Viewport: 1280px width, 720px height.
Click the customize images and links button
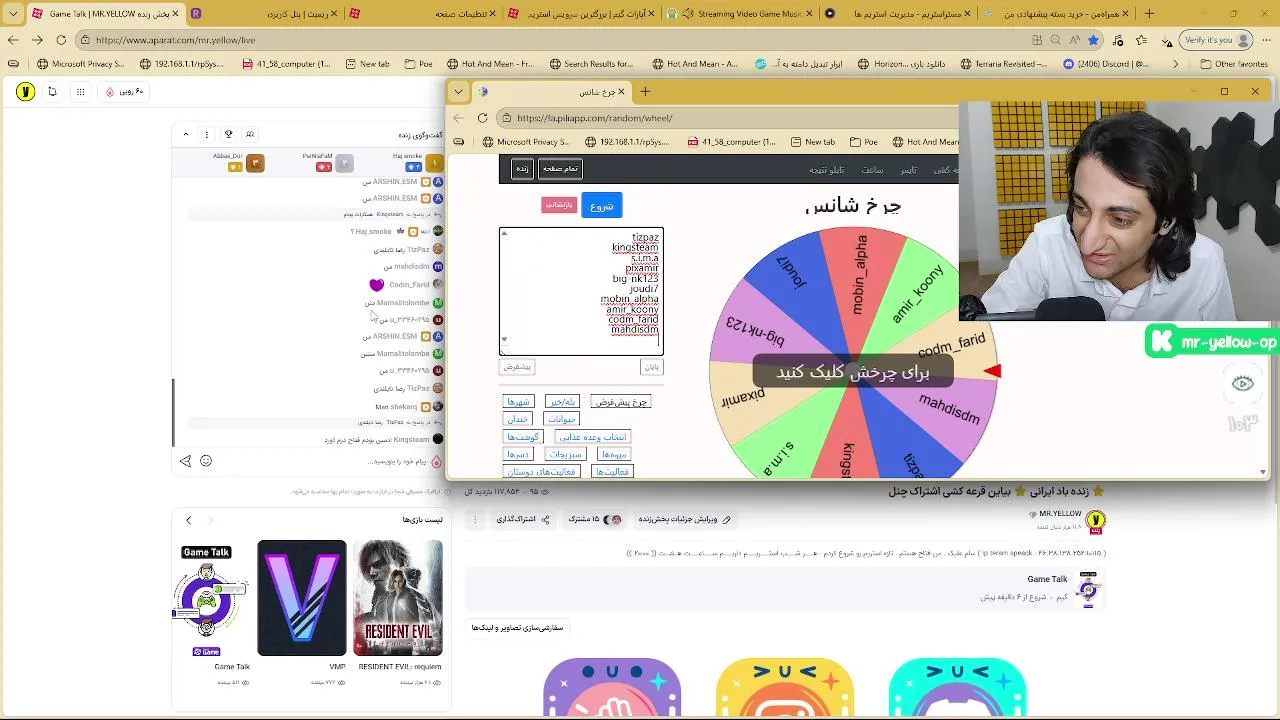pos(517,628)
